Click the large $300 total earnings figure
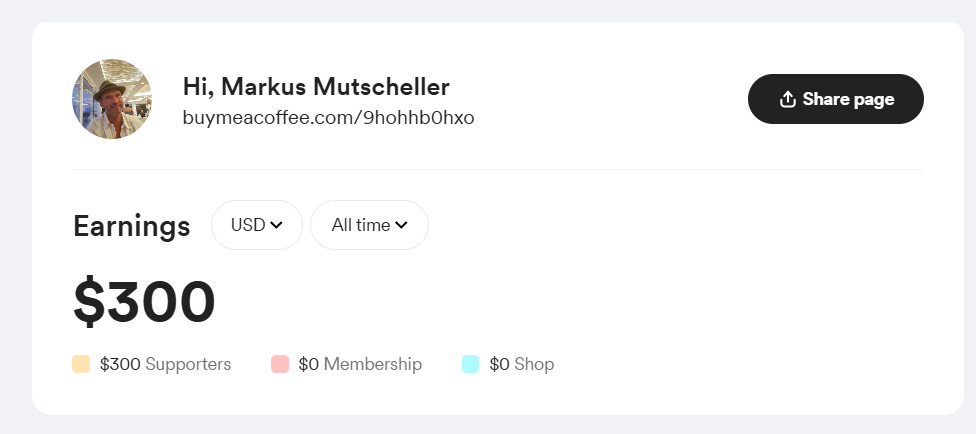976x434 pixels. click(144, 302)
